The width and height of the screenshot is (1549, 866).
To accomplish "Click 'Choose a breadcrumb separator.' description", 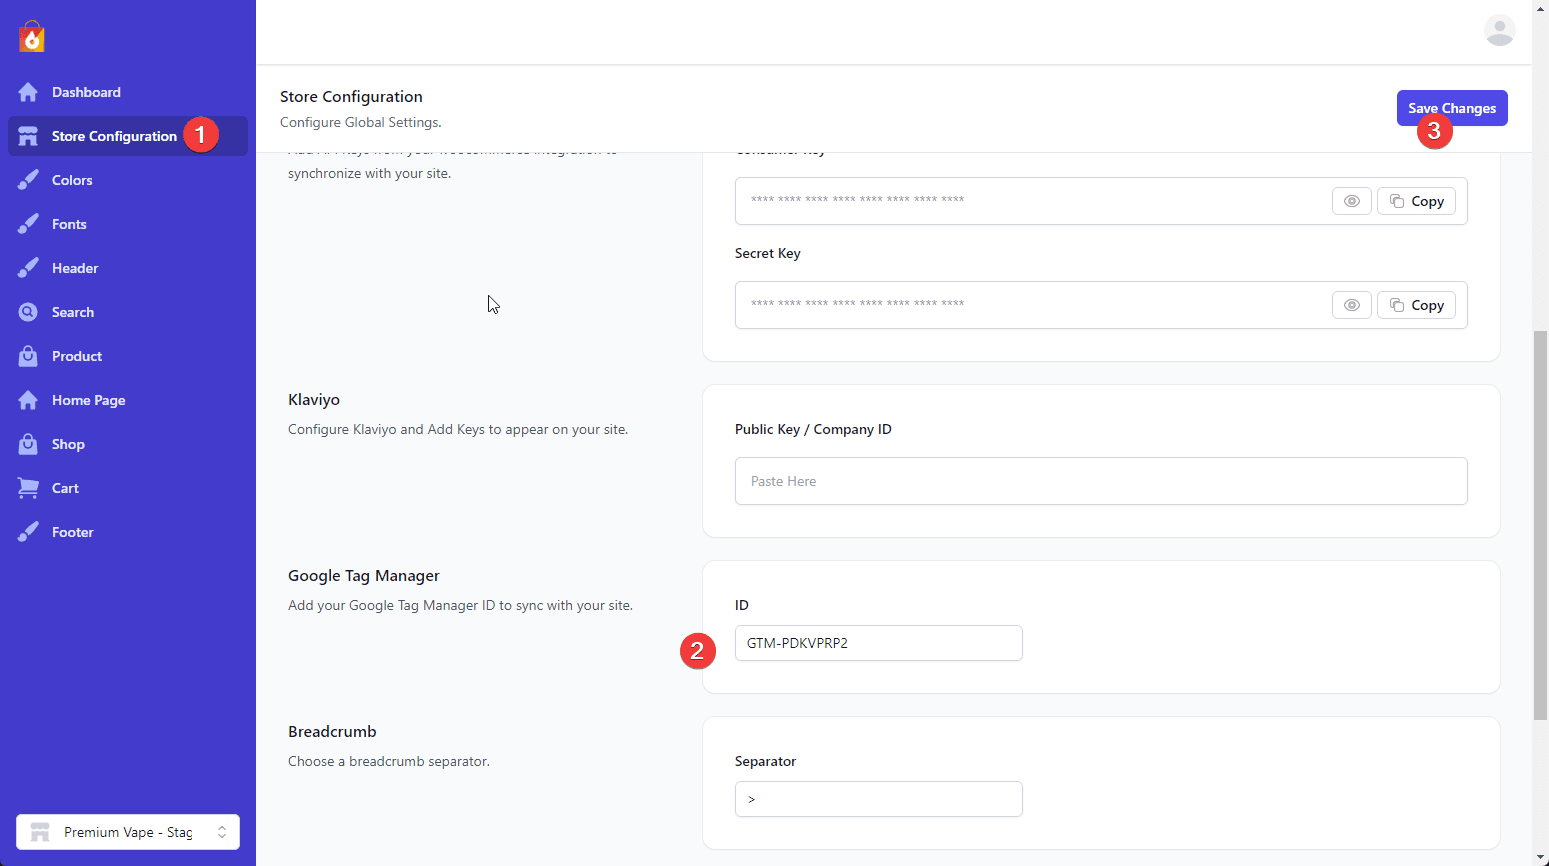I will click(389, 761).
